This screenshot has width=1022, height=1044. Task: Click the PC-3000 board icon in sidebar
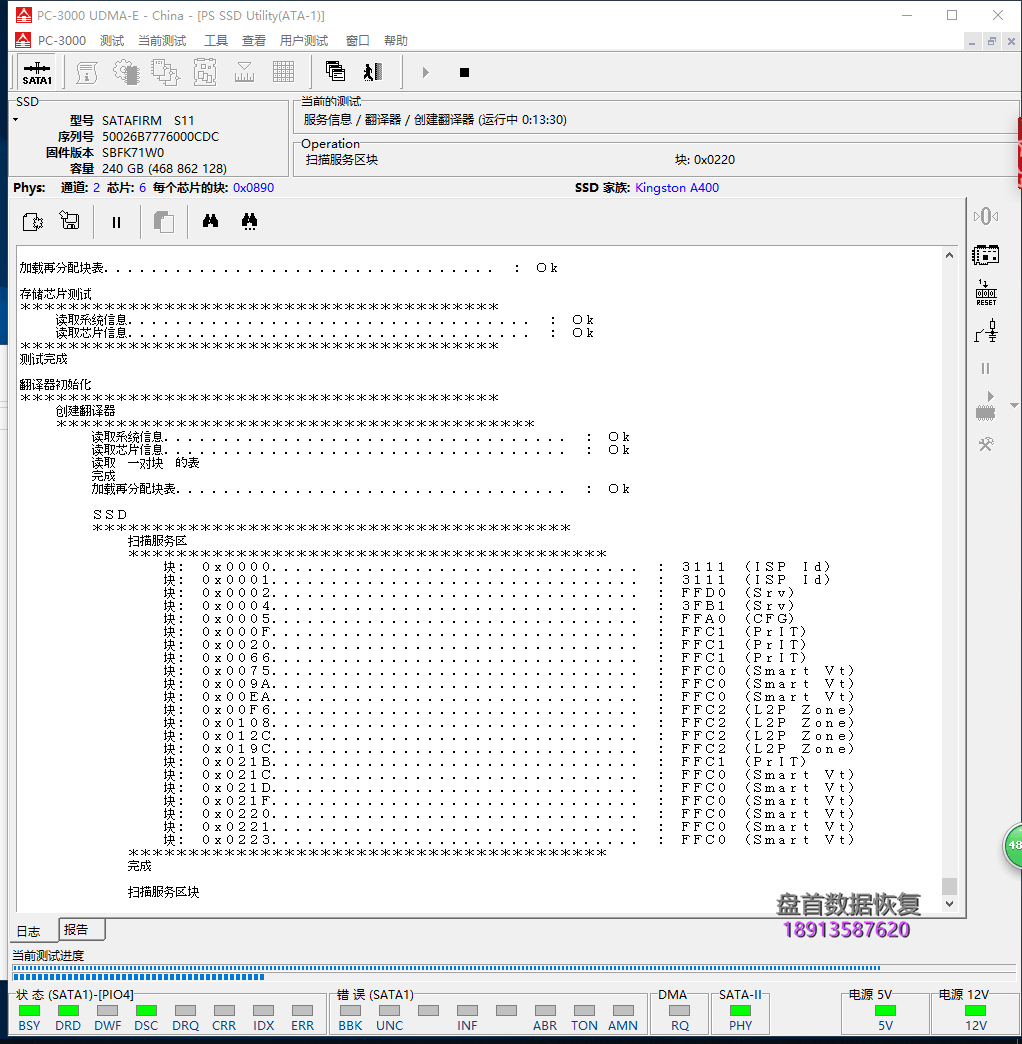pos(985,254)
